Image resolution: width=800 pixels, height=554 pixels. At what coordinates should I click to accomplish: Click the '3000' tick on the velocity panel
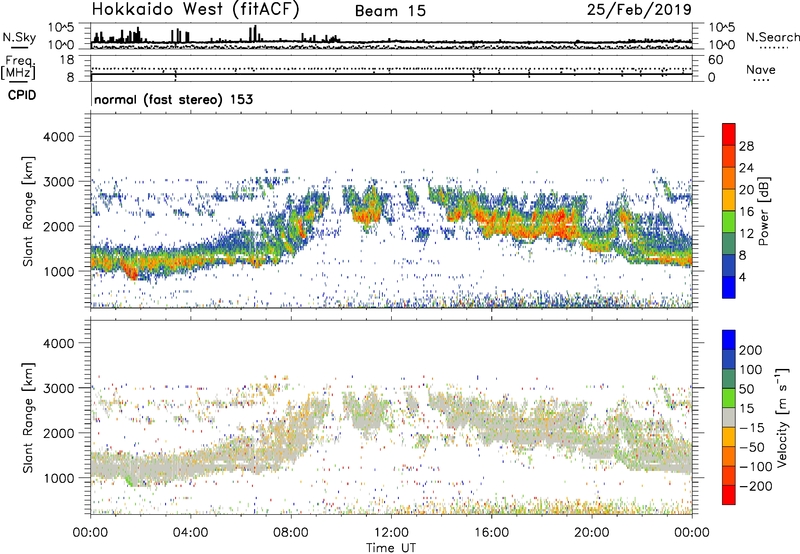[x=59, y=388]
